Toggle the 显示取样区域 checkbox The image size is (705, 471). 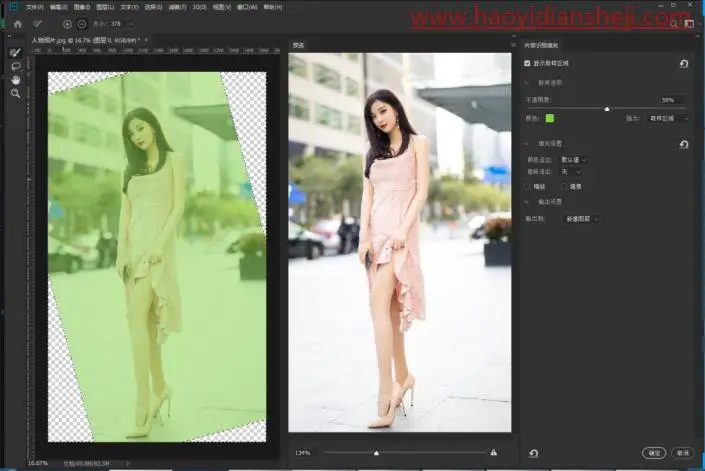pyautogui.click(x=527, y=63)
